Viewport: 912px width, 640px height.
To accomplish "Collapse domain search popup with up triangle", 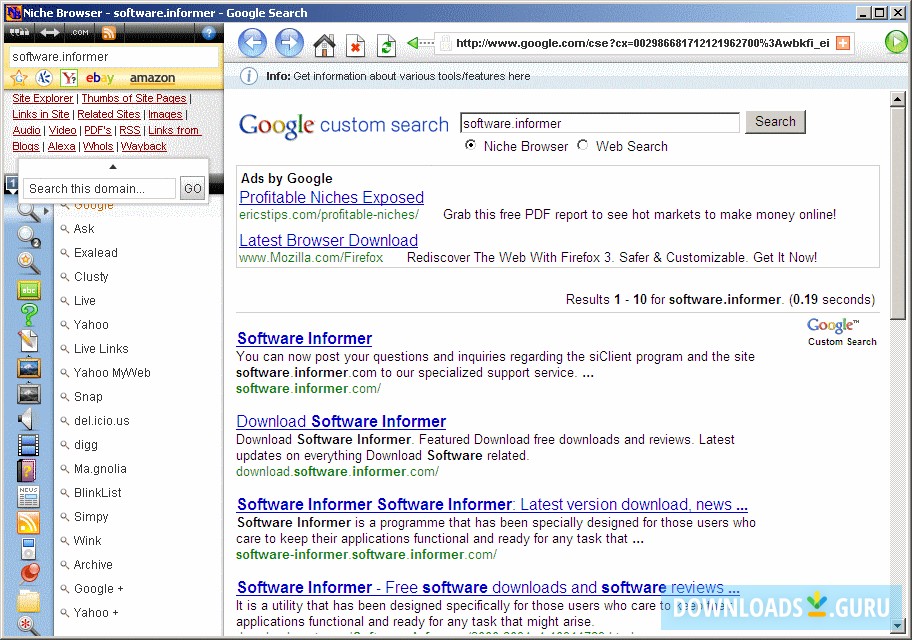I will coord(113,167).
